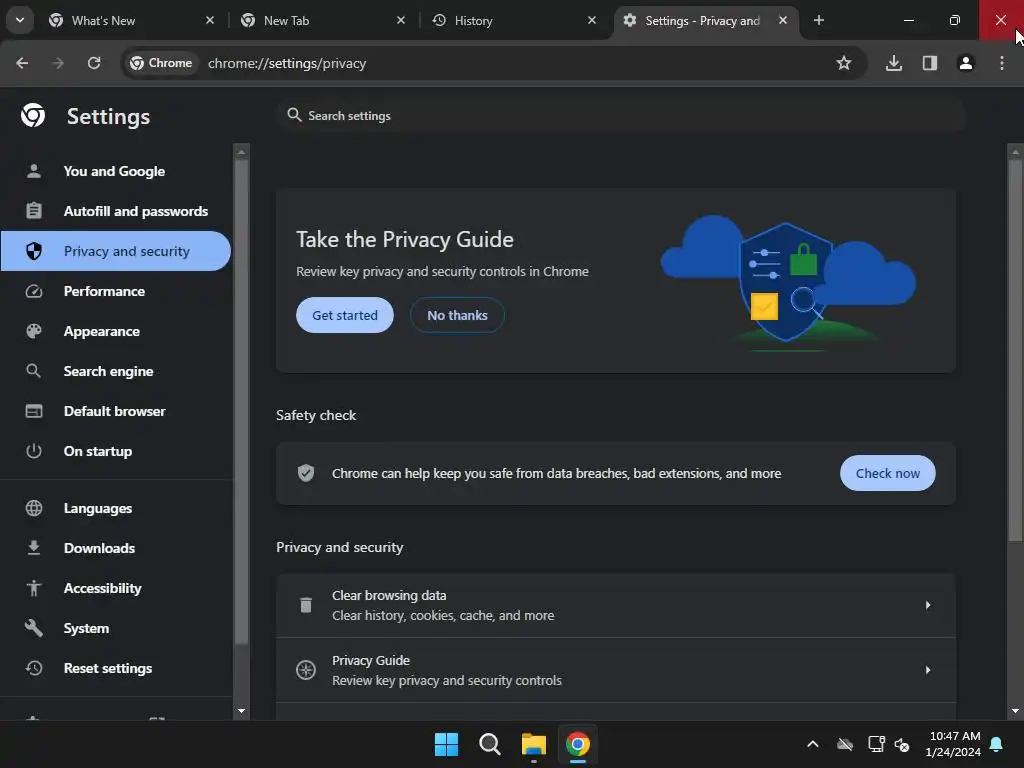
Task: Bookmark this page with the star icon
Action: coord(844,63)
